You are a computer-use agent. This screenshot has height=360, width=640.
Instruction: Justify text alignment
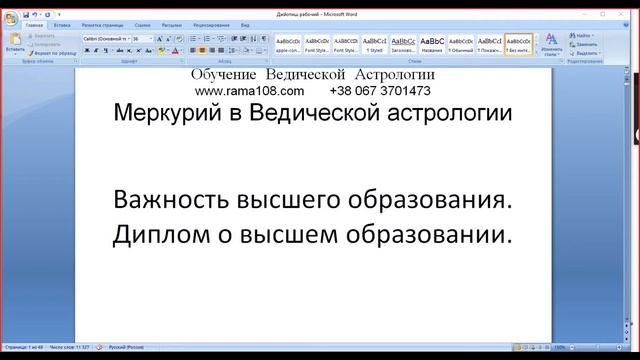pyautogui.click(x=221, y=51)
